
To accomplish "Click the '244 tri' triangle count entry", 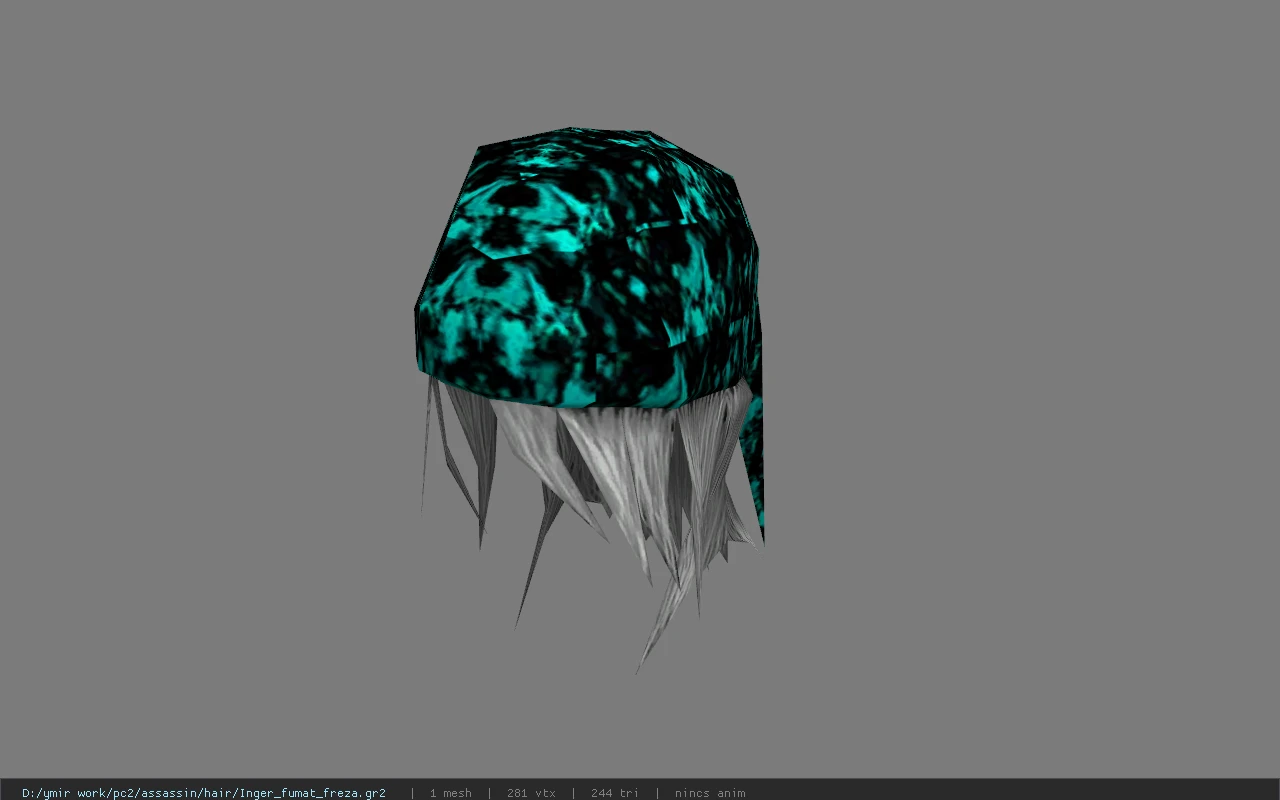I will (x=615, y=793).
